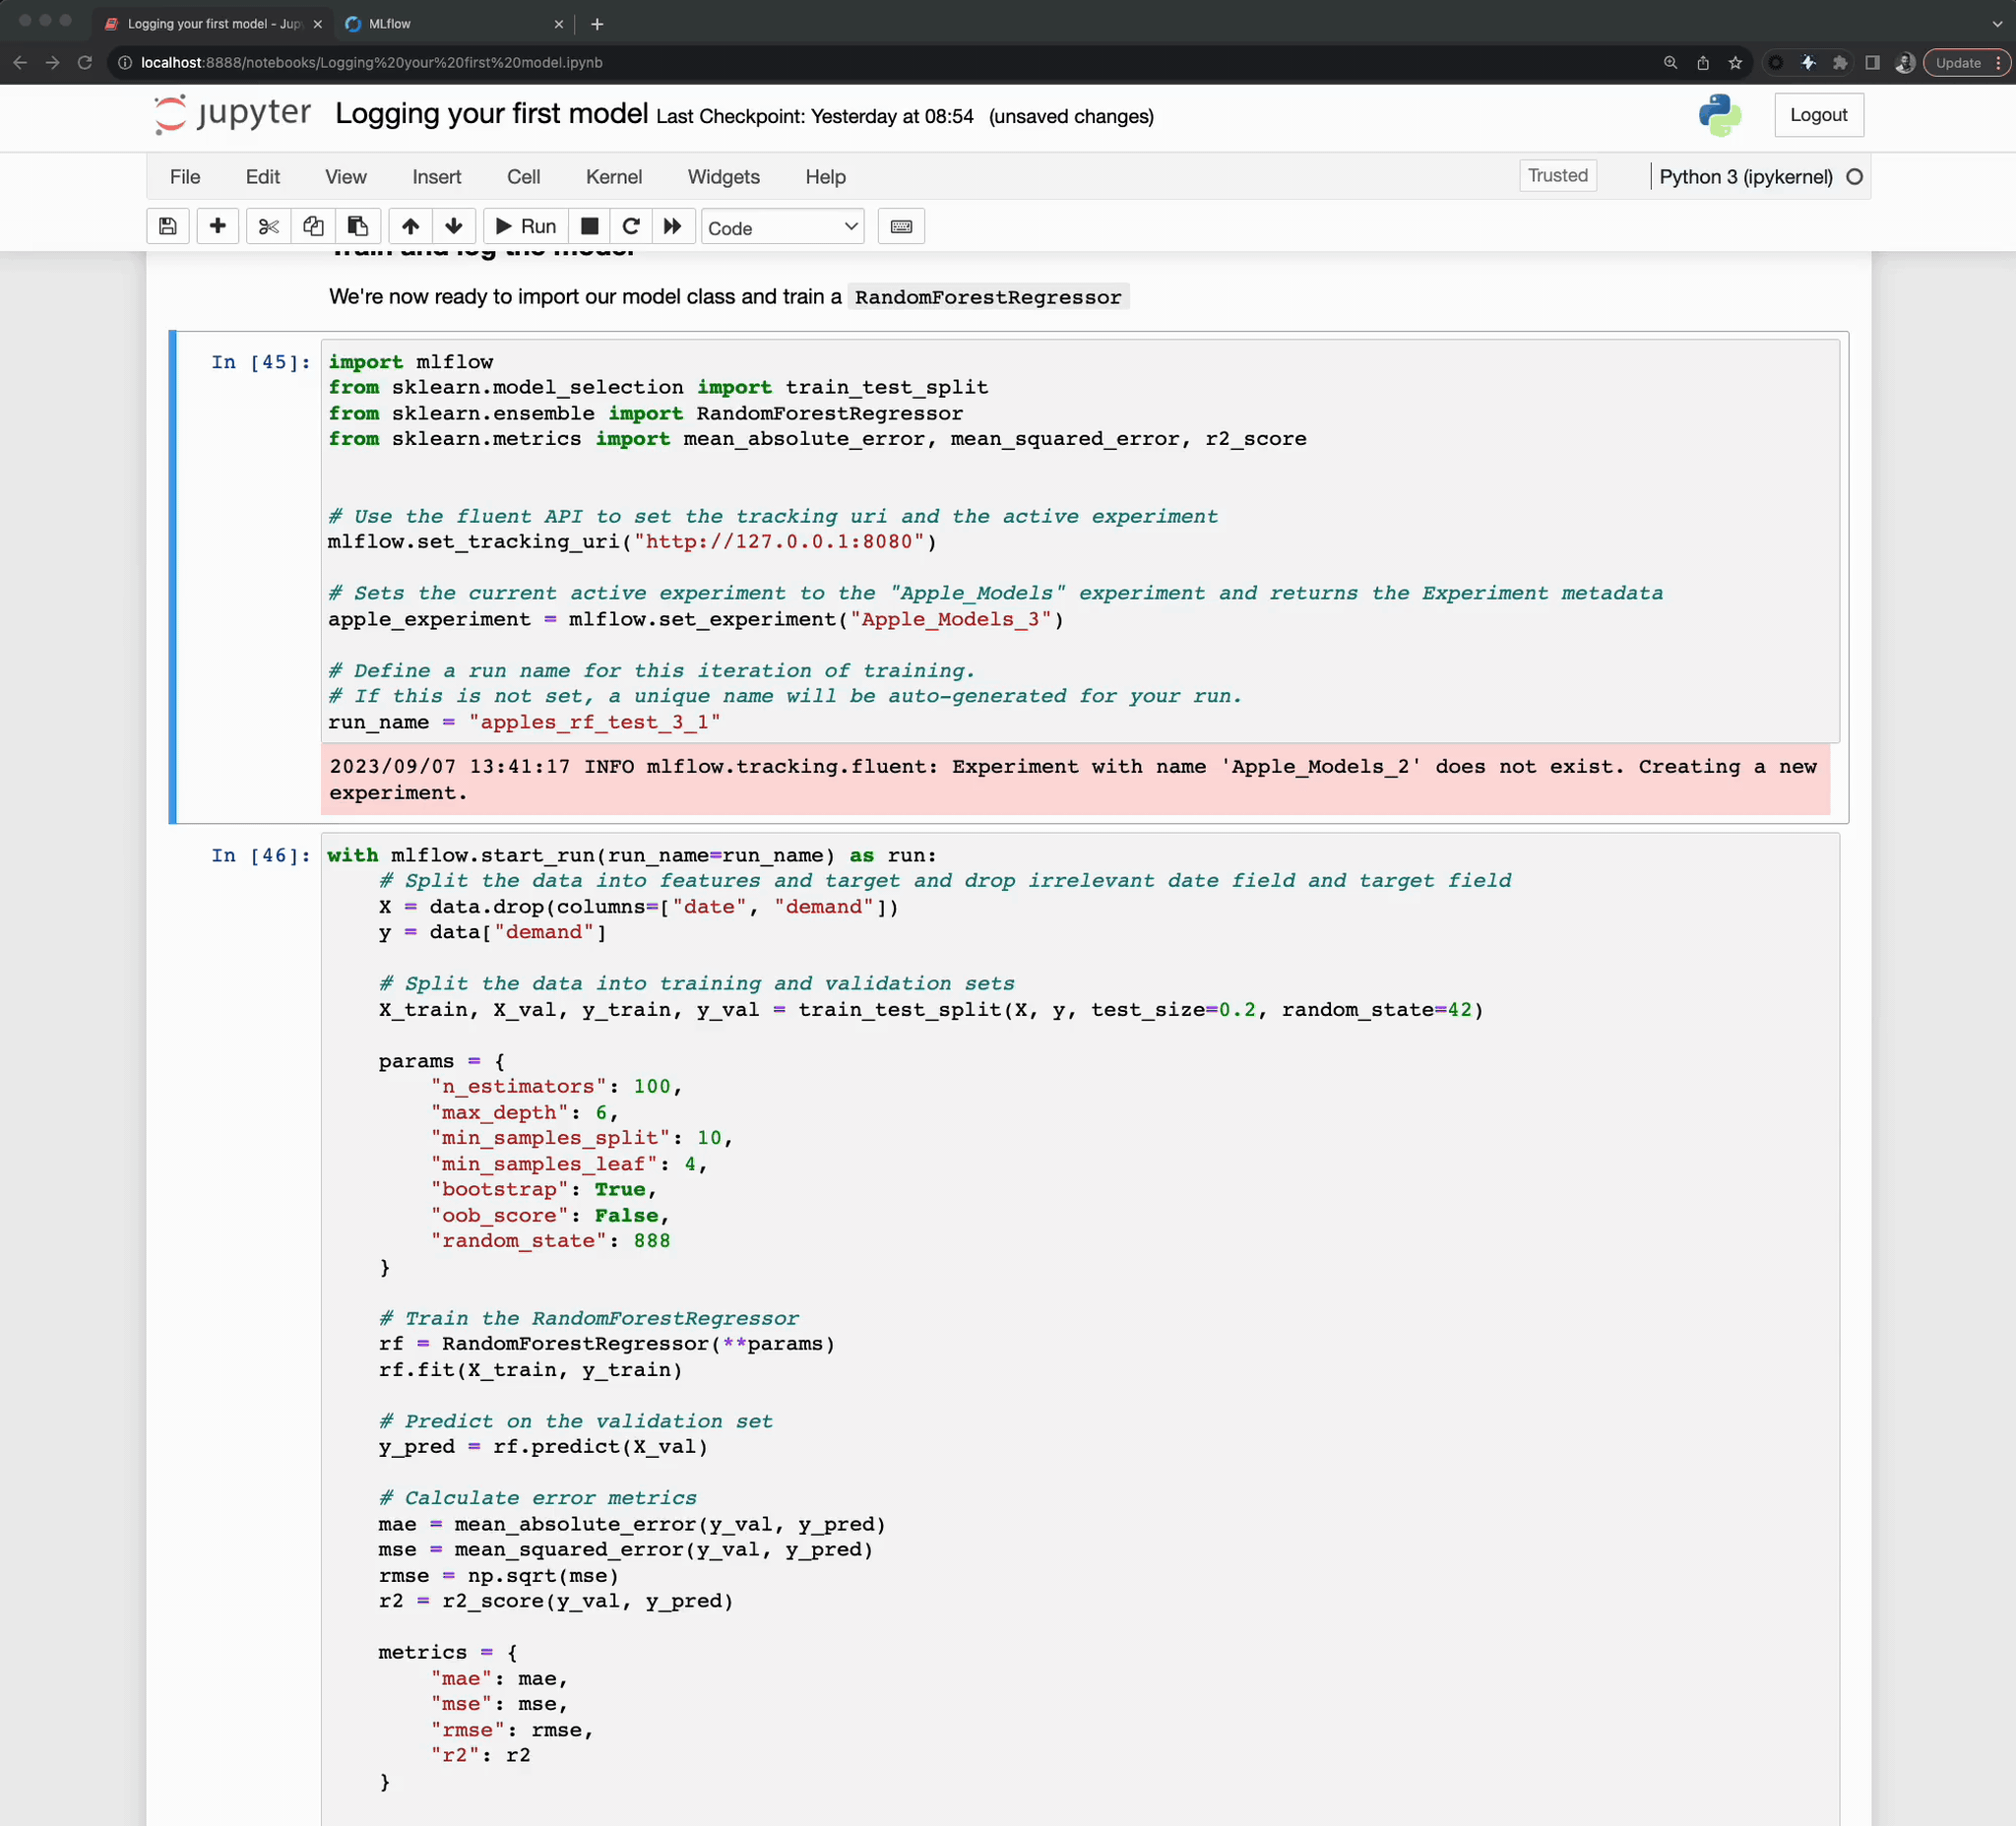Screen dimensions: 2016x1826
Task: Cut selected cells with scissors icon
Action: click(268, 227)
